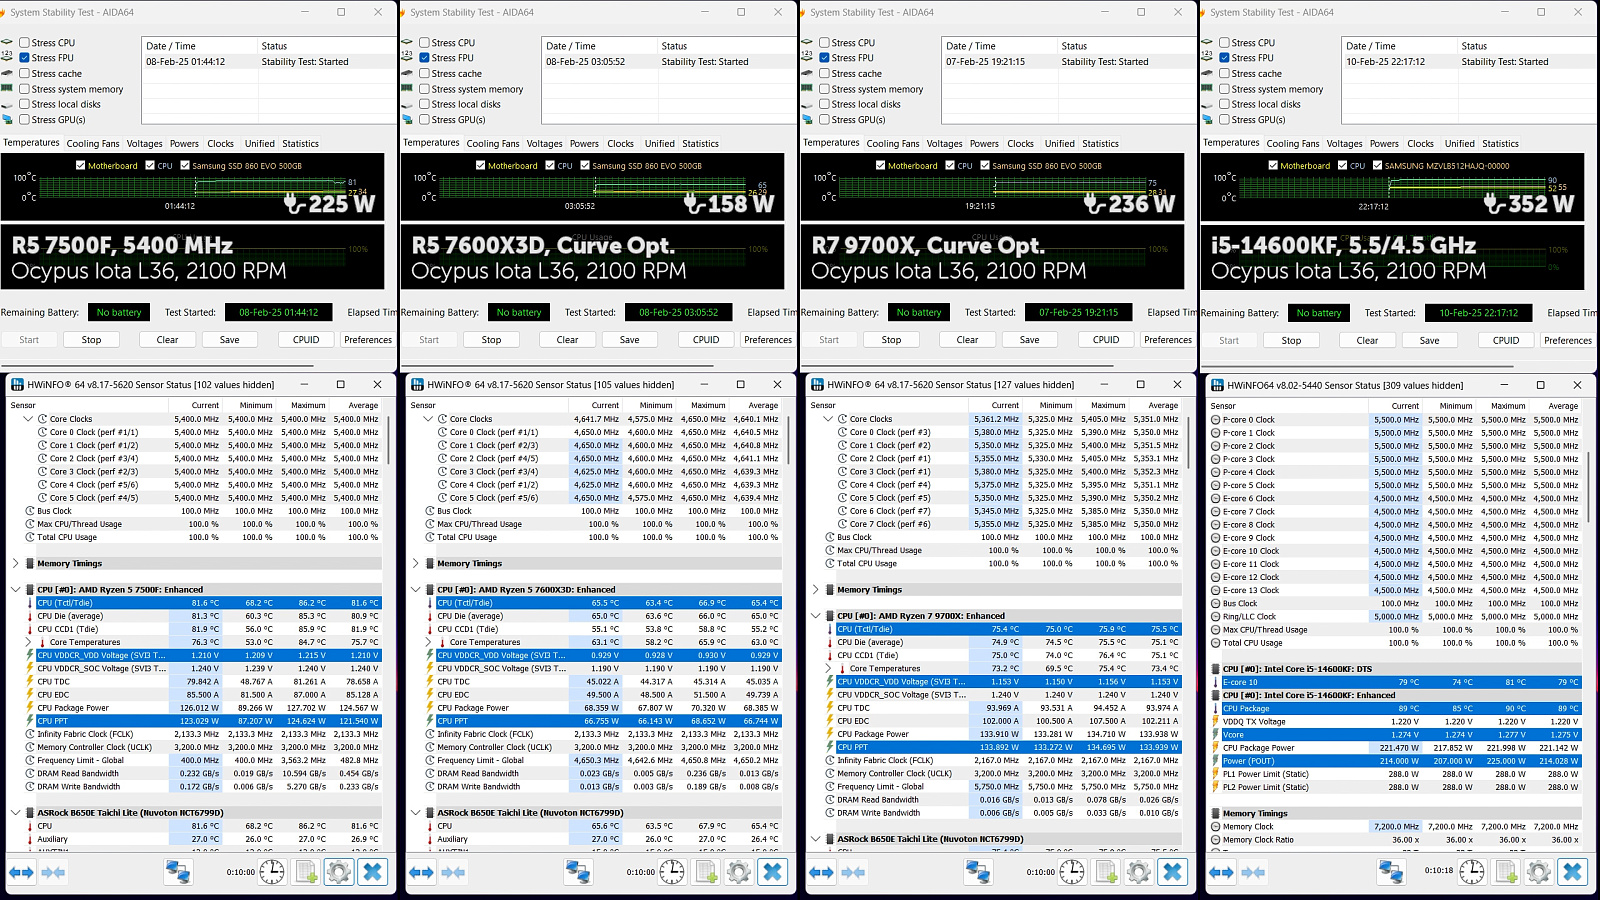Start logging to file in 9700X HWiNFO window
Screen dimensions: 1600x900
[x=1106, y=872]
